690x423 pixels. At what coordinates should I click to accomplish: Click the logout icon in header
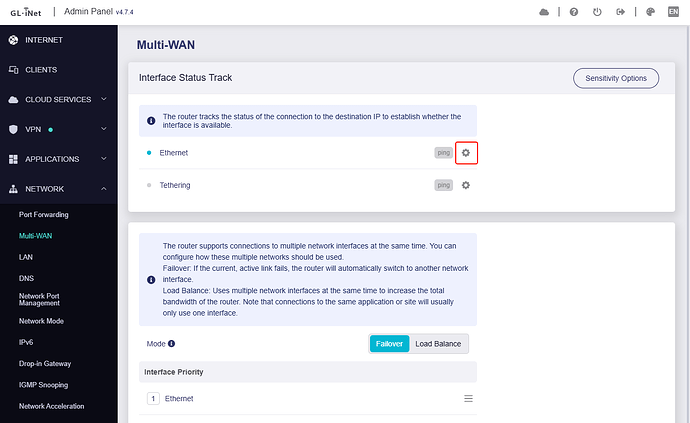[x=621, y=12]
